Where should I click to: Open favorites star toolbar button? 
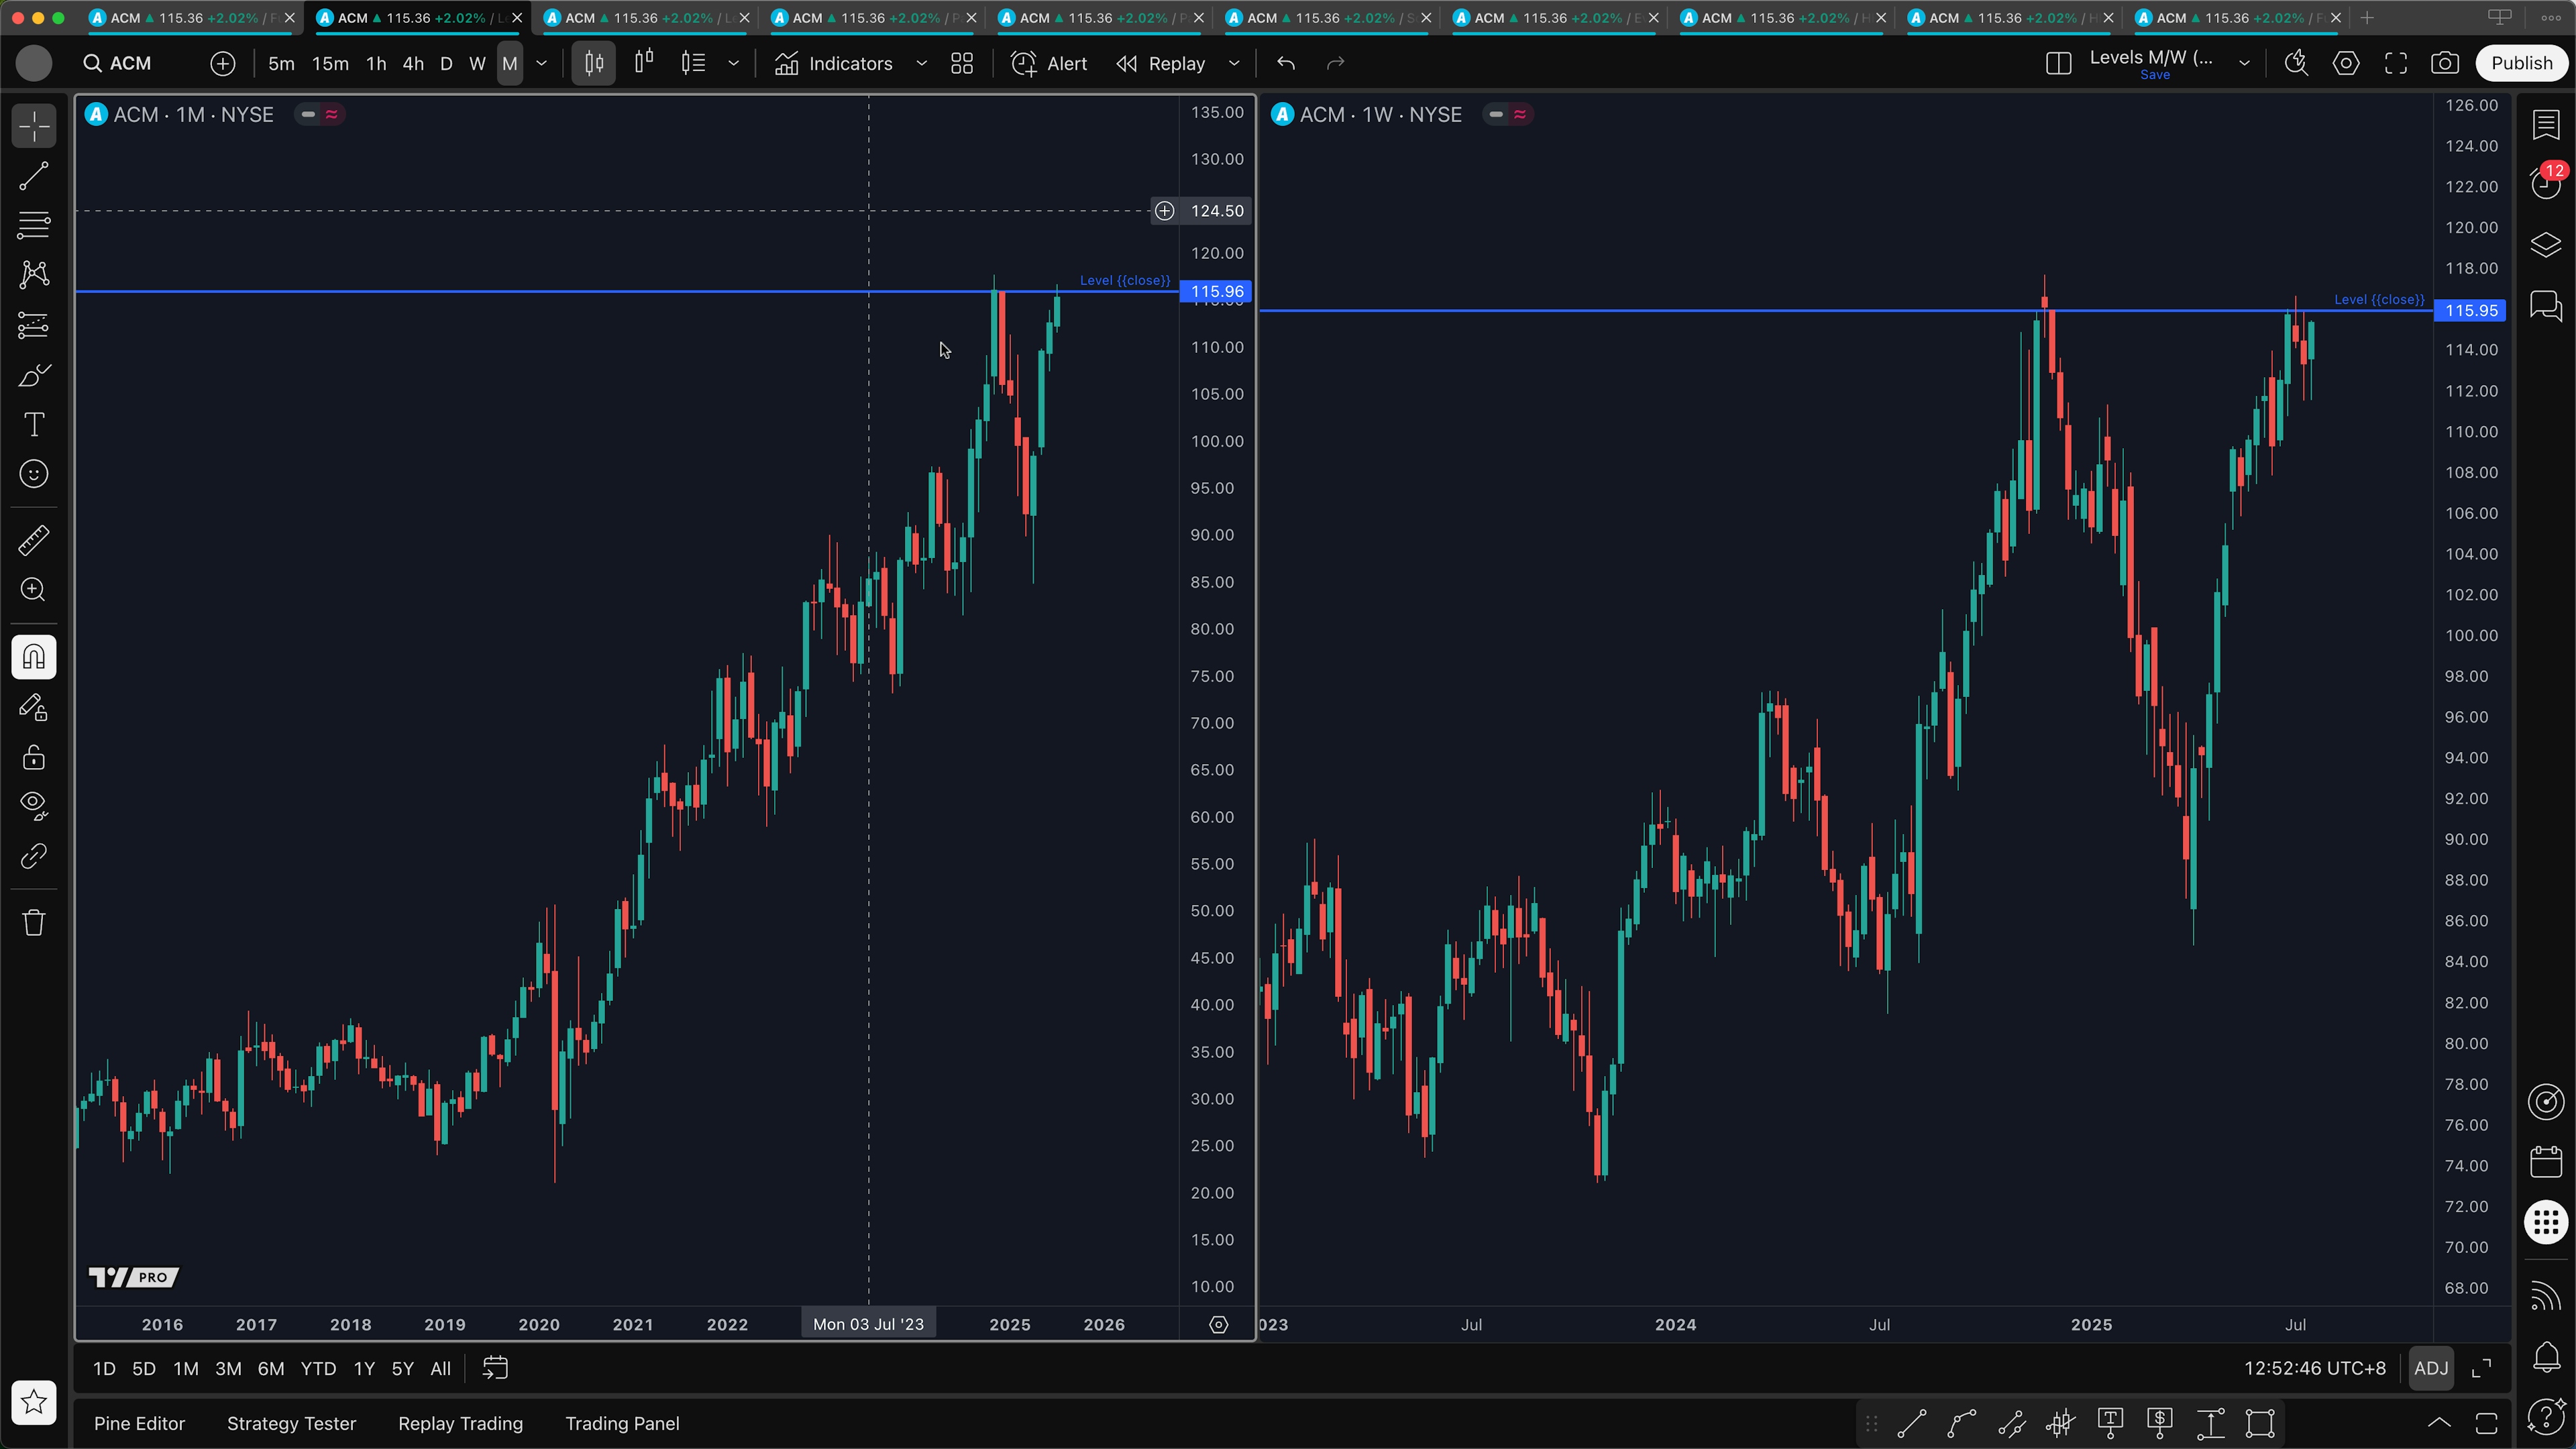pos(34,1402)
